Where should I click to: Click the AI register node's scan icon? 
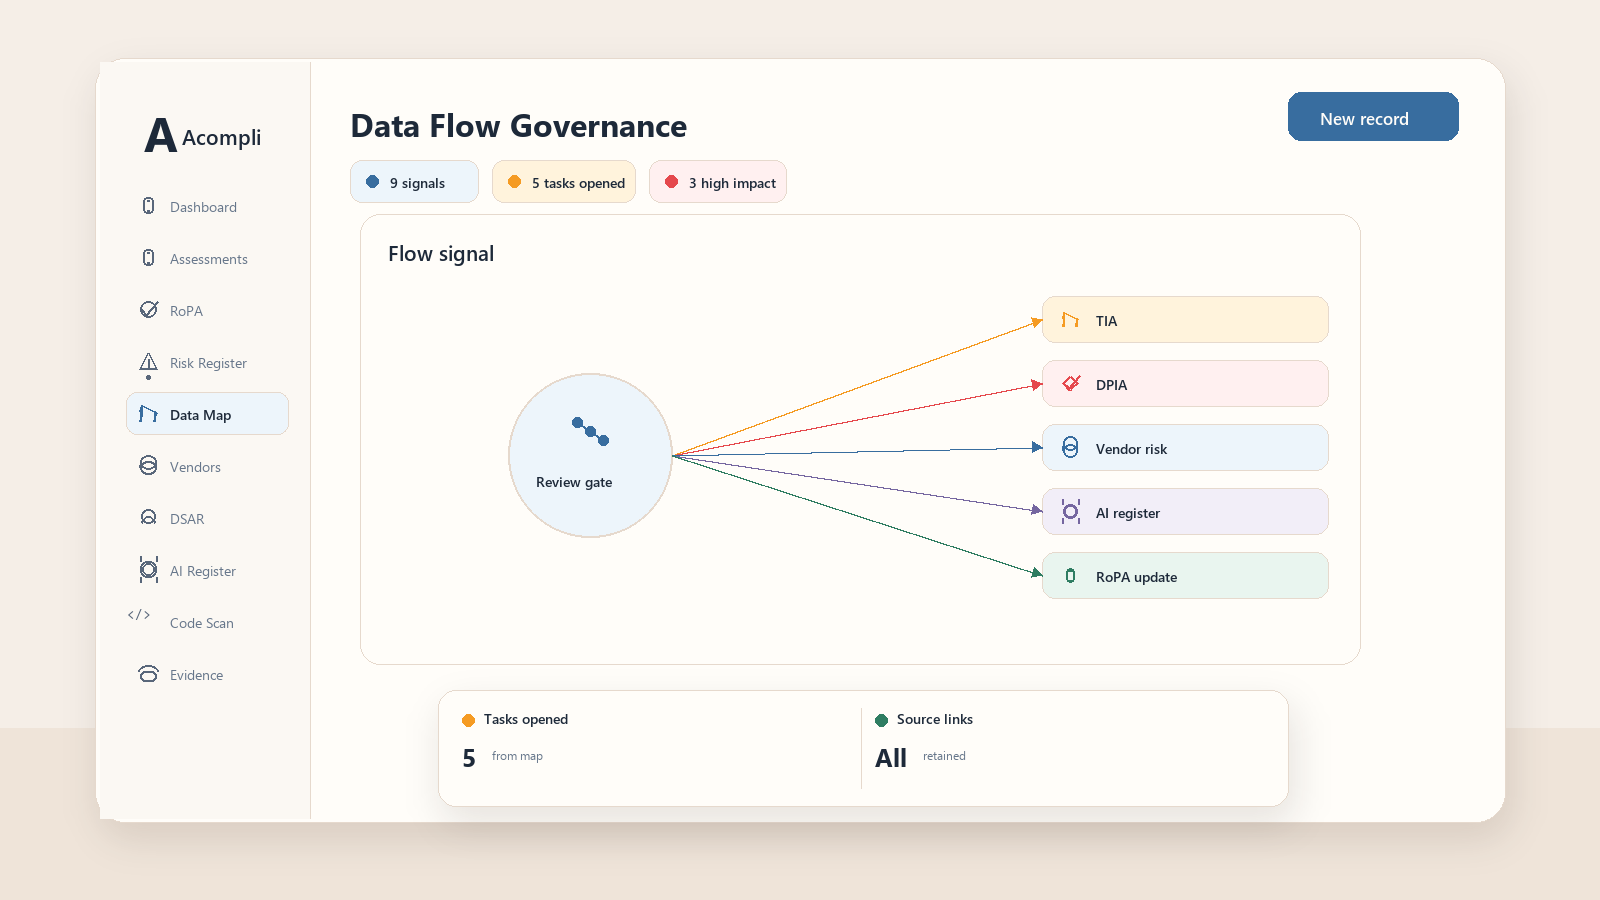click(1070, 512)
